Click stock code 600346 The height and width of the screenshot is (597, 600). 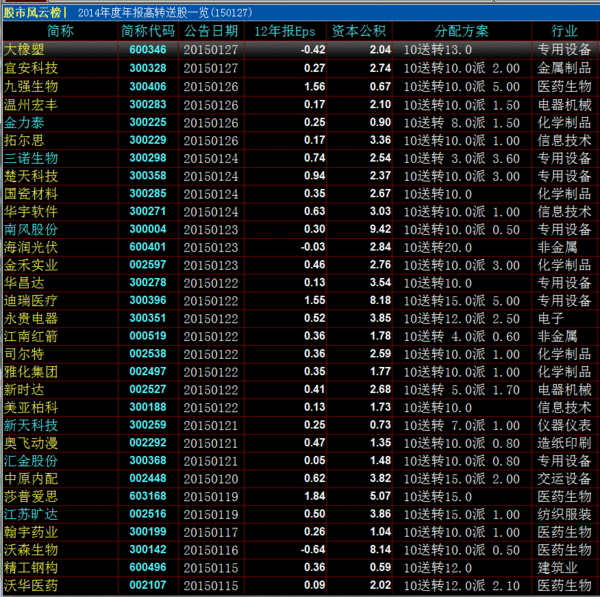148,49
